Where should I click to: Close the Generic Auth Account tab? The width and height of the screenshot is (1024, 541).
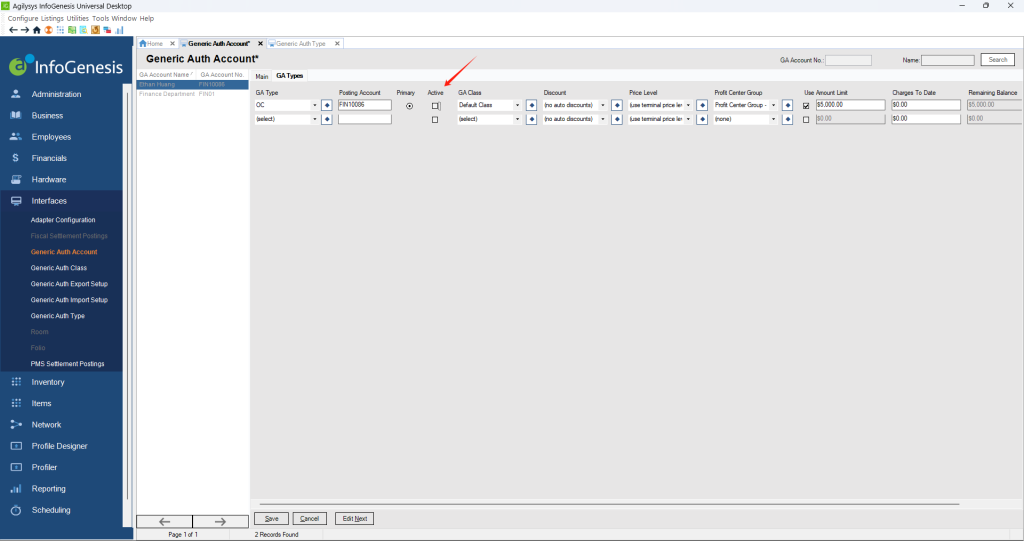click(x=260, y=44)
